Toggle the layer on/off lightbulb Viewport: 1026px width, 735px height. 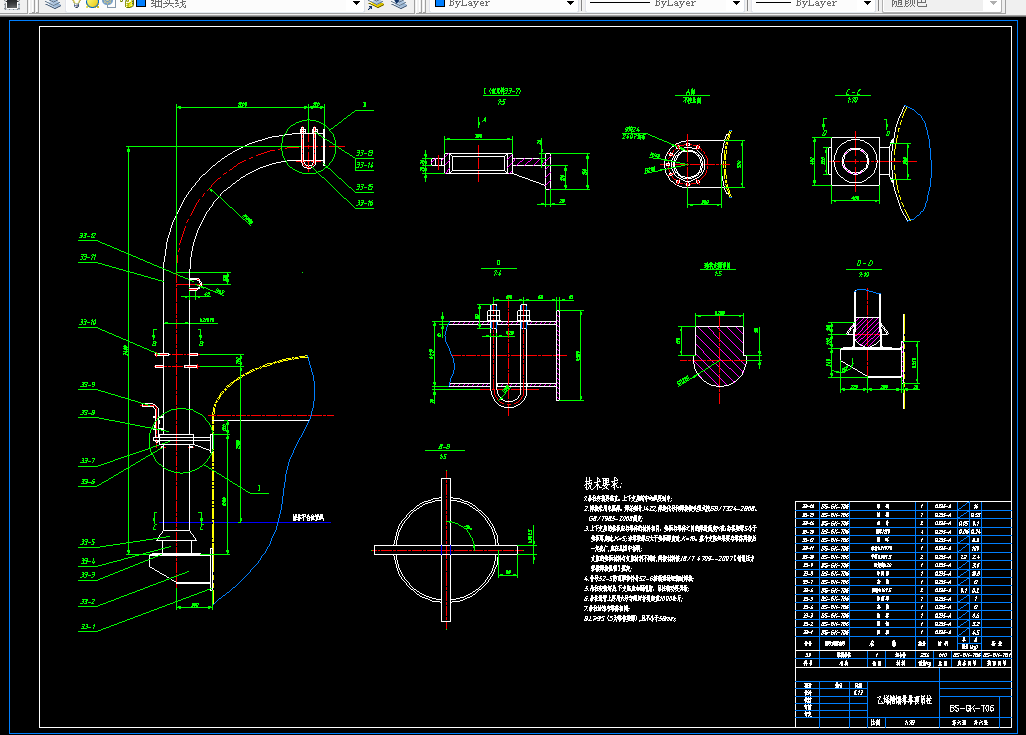(x=77, y=3)
